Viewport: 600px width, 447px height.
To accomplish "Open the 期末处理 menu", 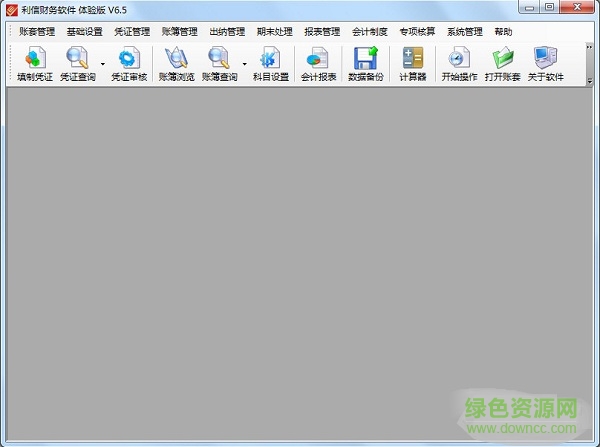I will [x=274, y=32].
